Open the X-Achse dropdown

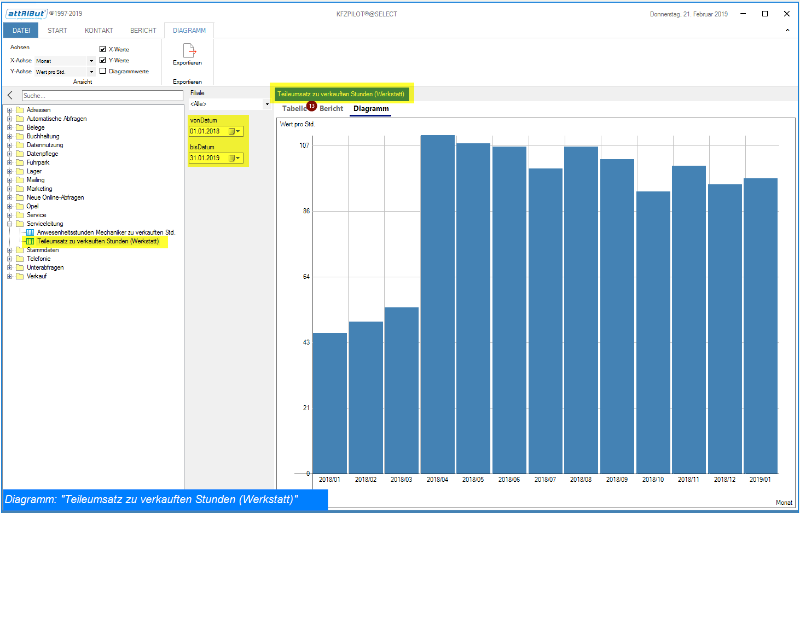coord(91,61)
